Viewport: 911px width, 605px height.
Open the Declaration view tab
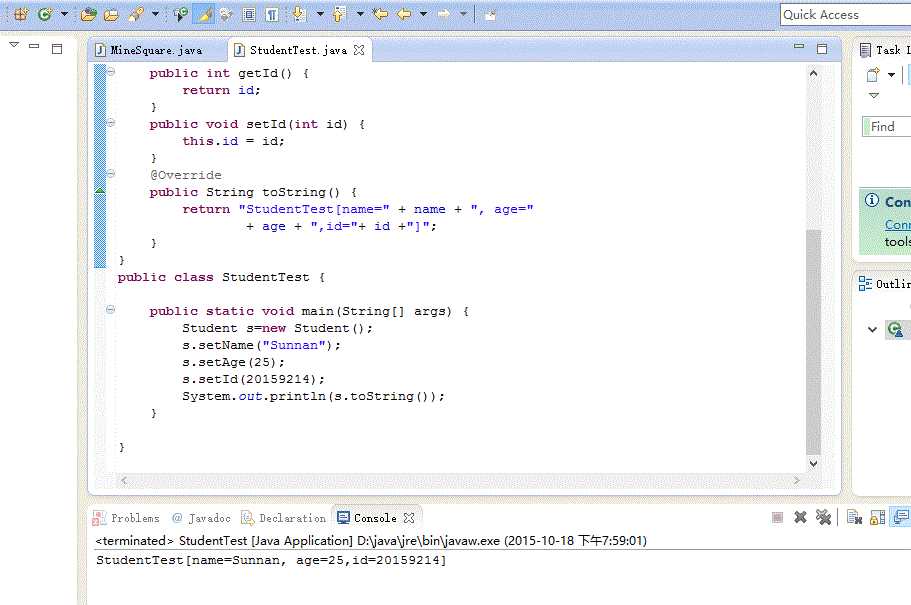point(284,518)
